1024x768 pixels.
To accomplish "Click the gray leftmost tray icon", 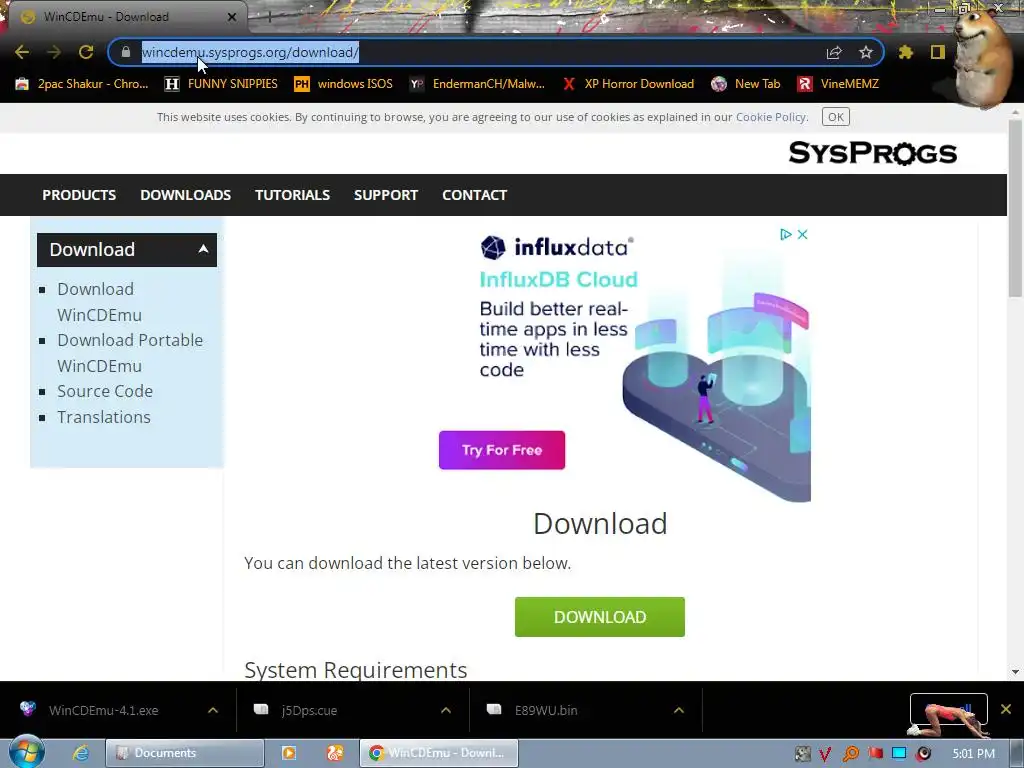I will (802, 754).
